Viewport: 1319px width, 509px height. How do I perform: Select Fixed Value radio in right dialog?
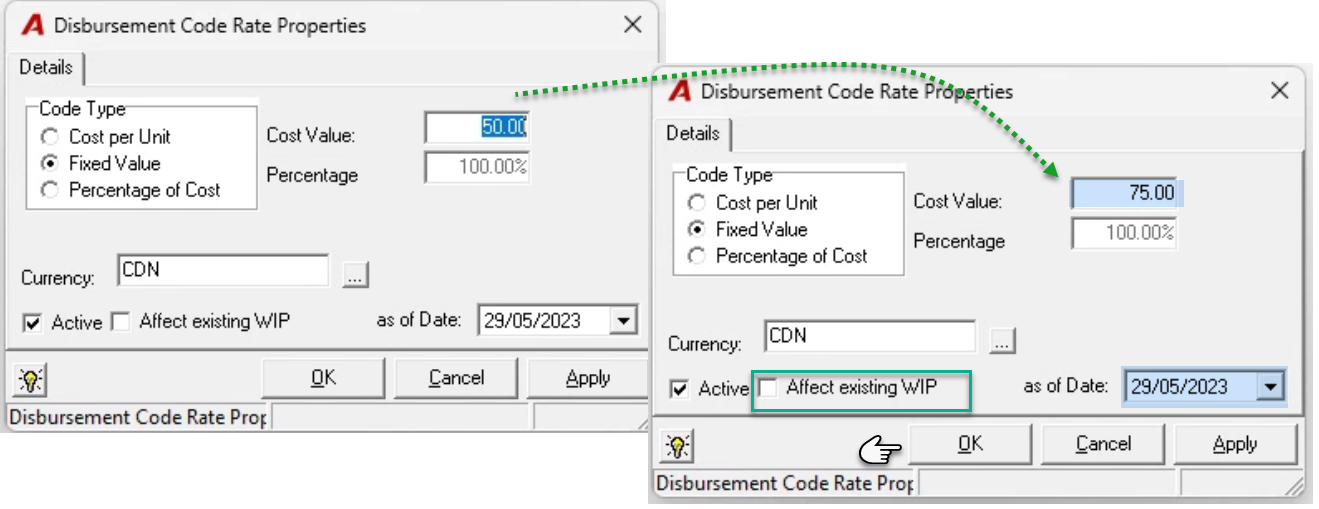[696, 229]
